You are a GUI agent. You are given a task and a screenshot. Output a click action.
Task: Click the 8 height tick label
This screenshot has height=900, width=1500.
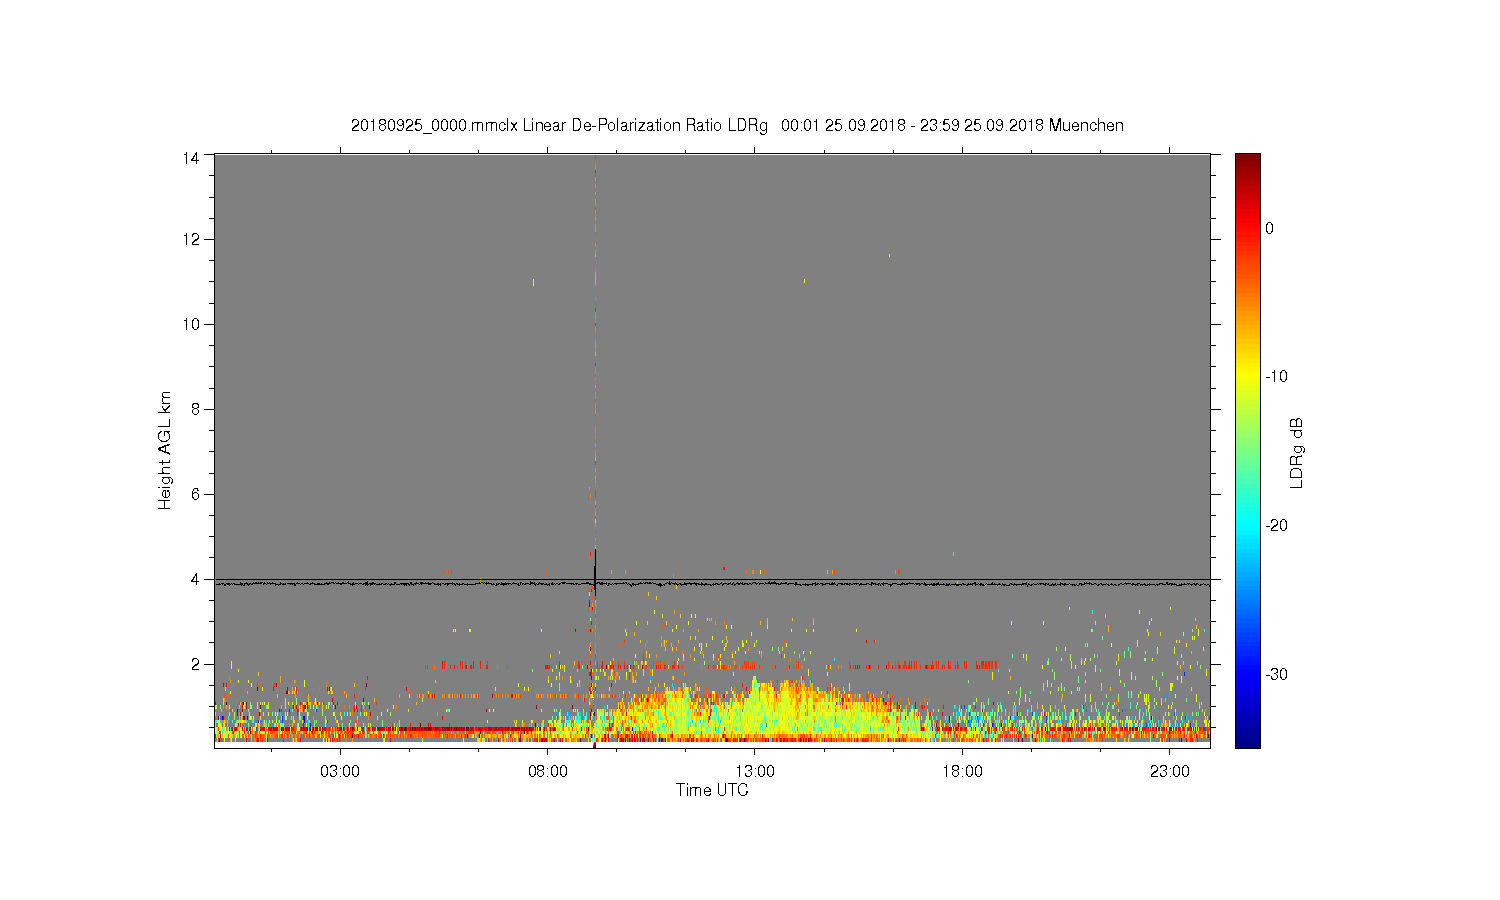pos(195,409)
